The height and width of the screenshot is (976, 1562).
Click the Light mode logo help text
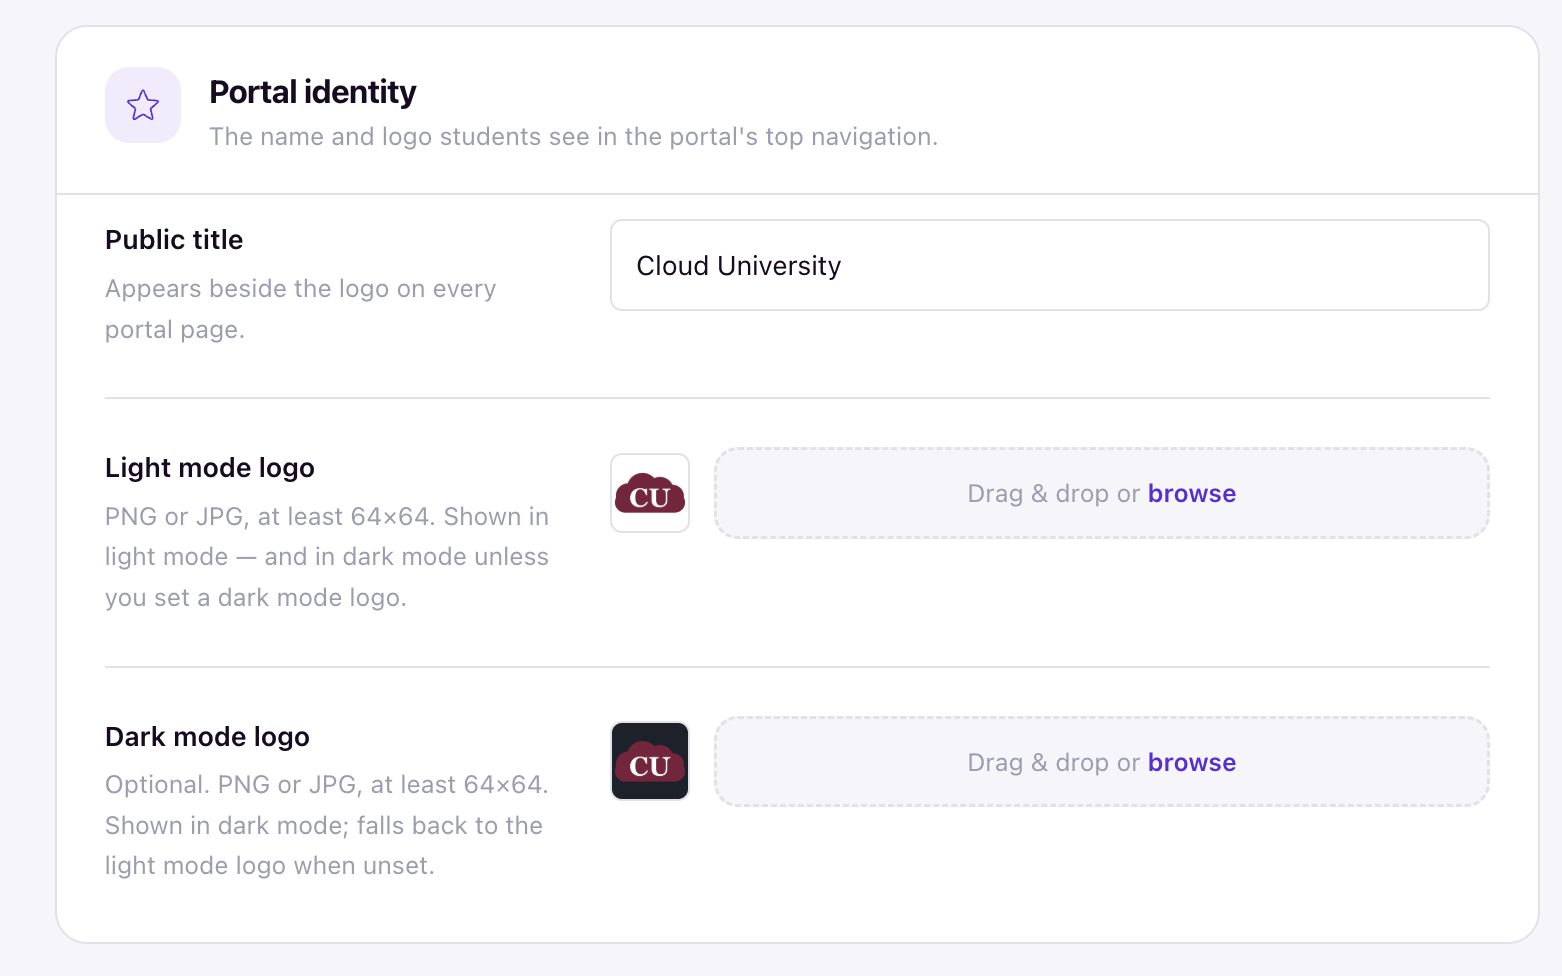[327, 557]
